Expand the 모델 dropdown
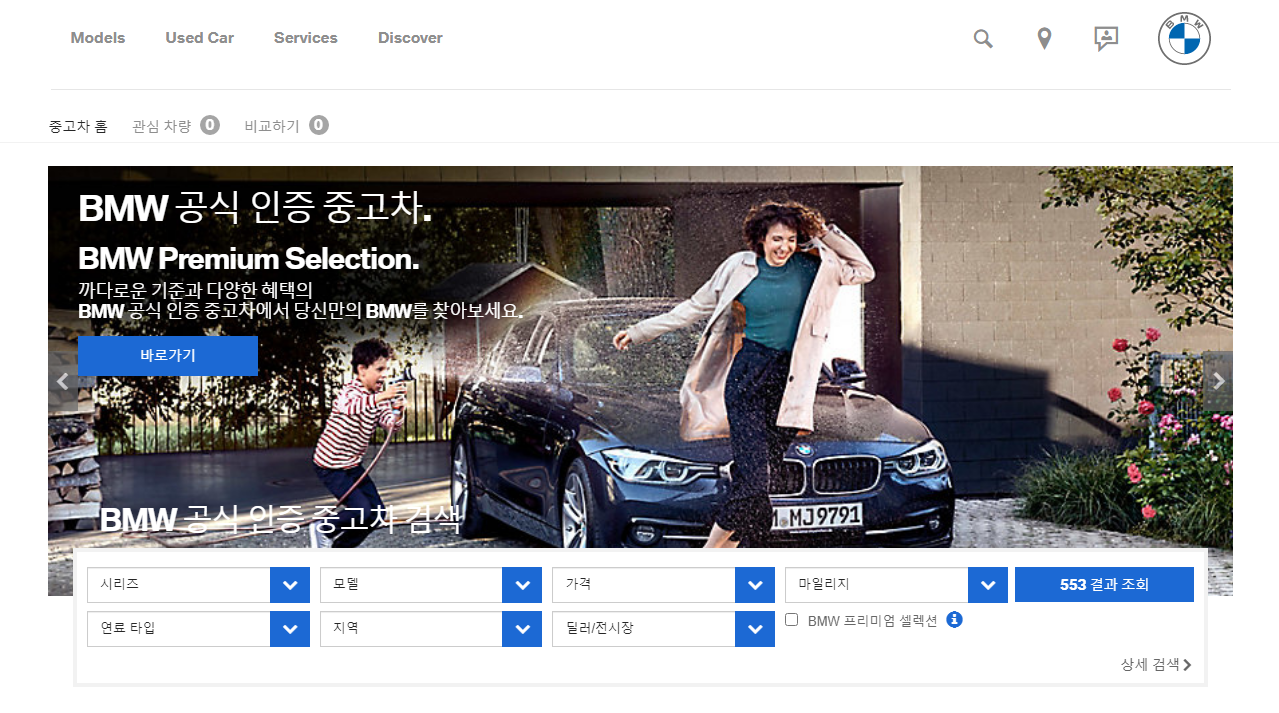1279x713 pixels. coord(431,585)
